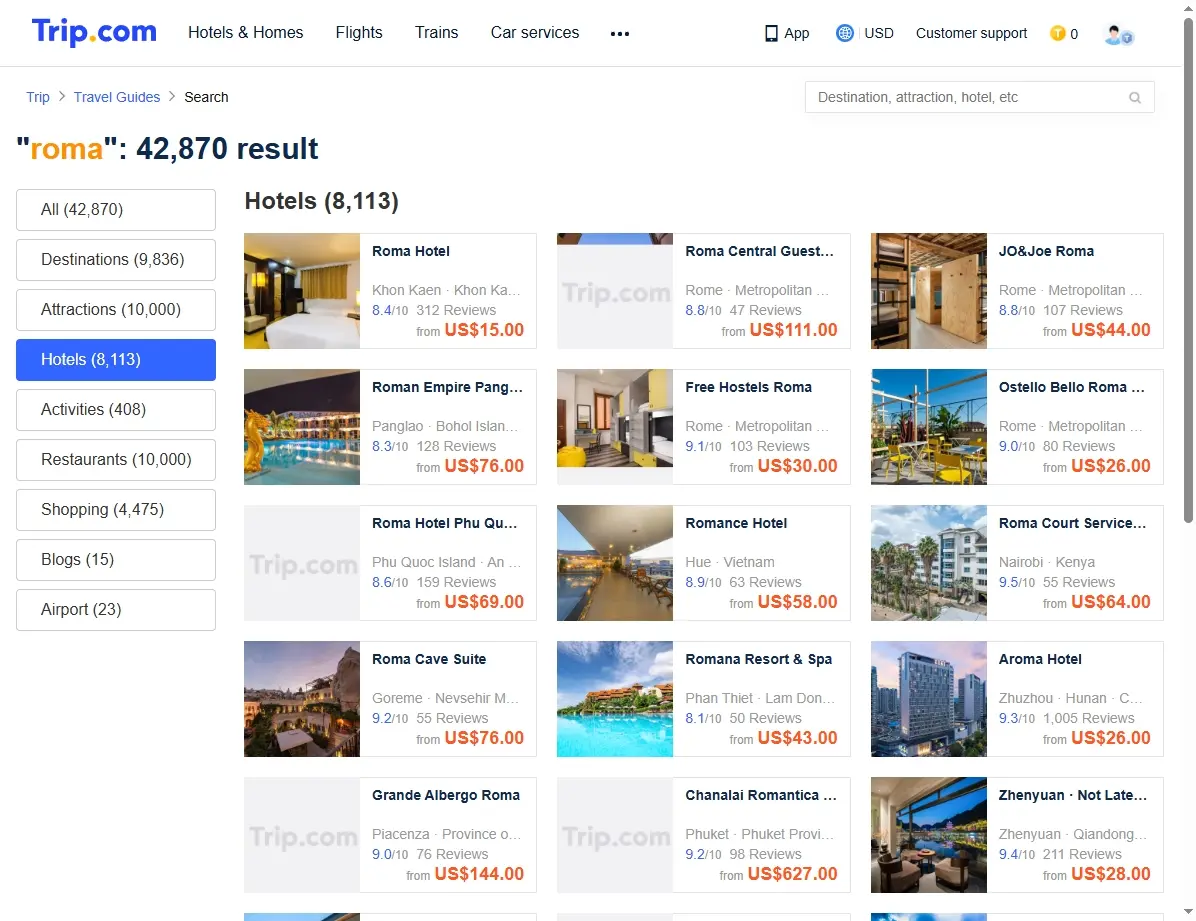The width and height of the screenshot is (1196, 921).
Task: Change the USD currency setting
Action: click(x=879, y=33)
